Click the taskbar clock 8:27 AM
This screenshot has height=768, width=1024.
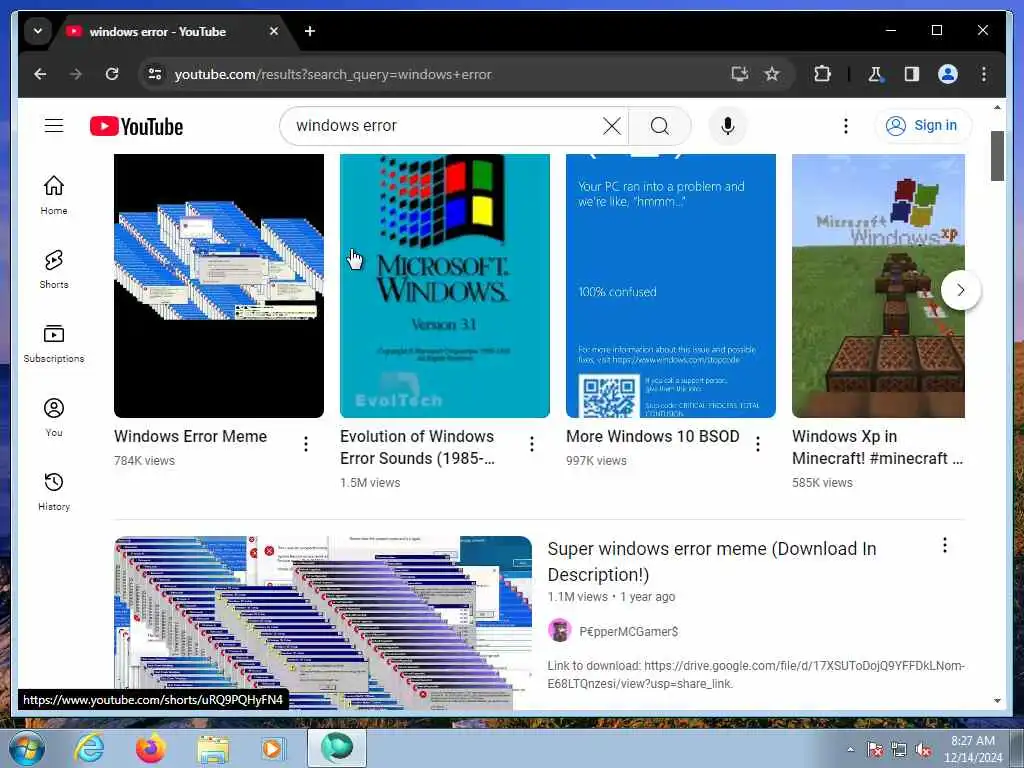point(972,749)
